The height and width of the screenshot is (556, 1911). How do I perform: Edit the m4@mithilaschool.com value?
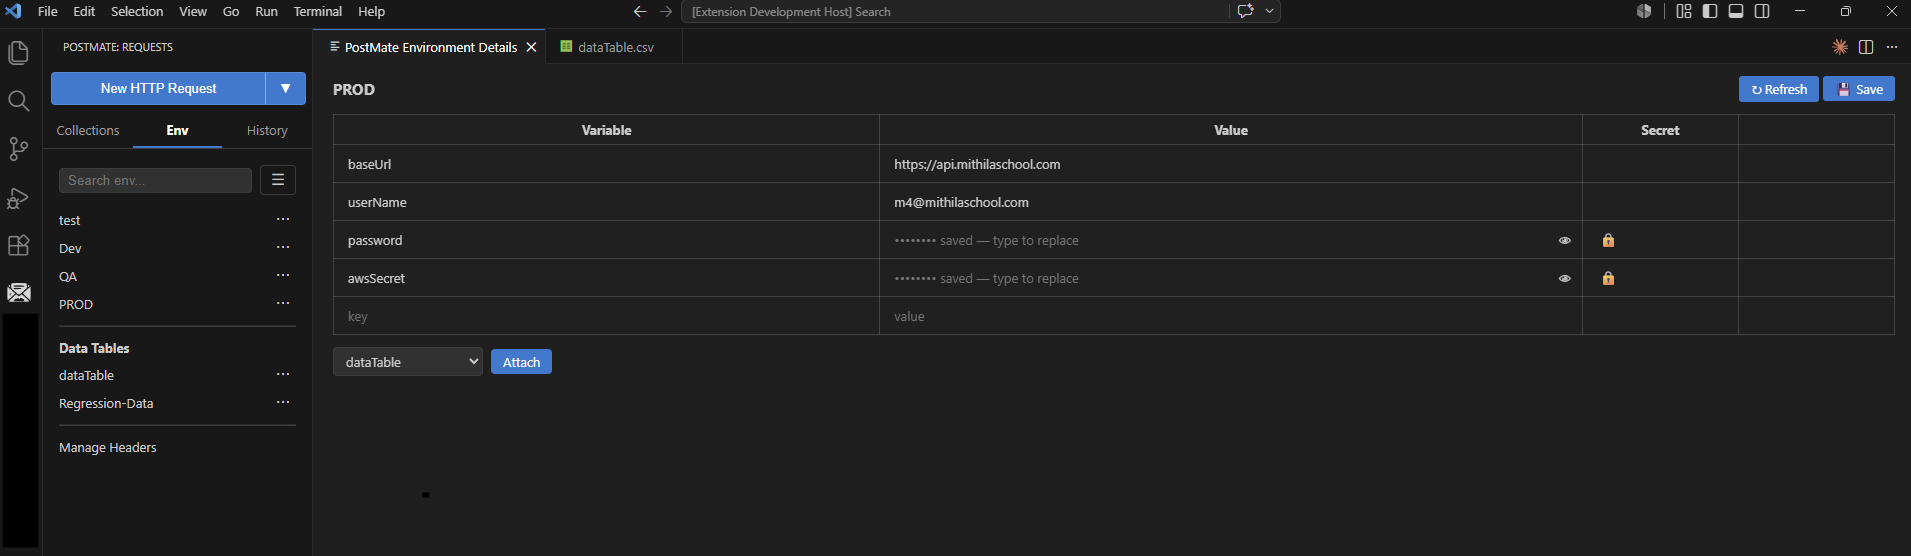[x=1230, y=202]
